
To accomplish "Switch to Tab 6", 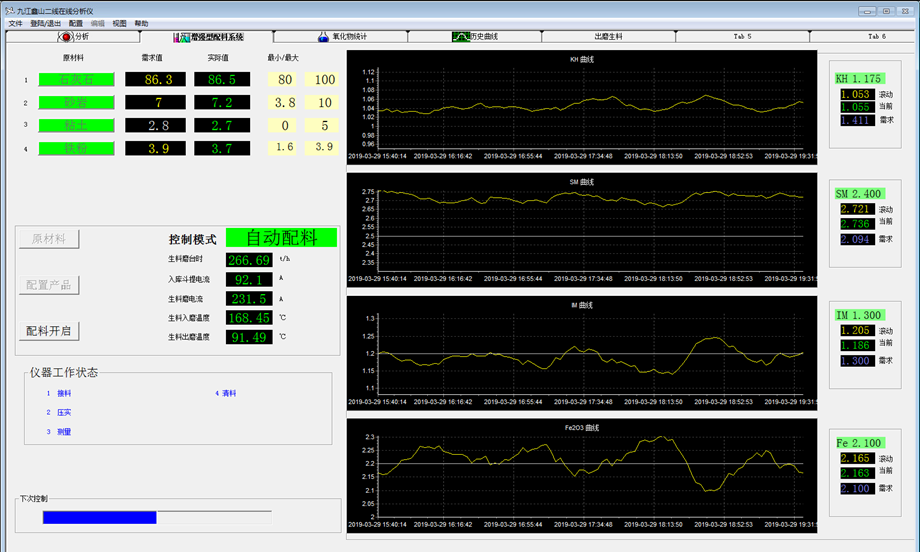I will pos(876,36).
